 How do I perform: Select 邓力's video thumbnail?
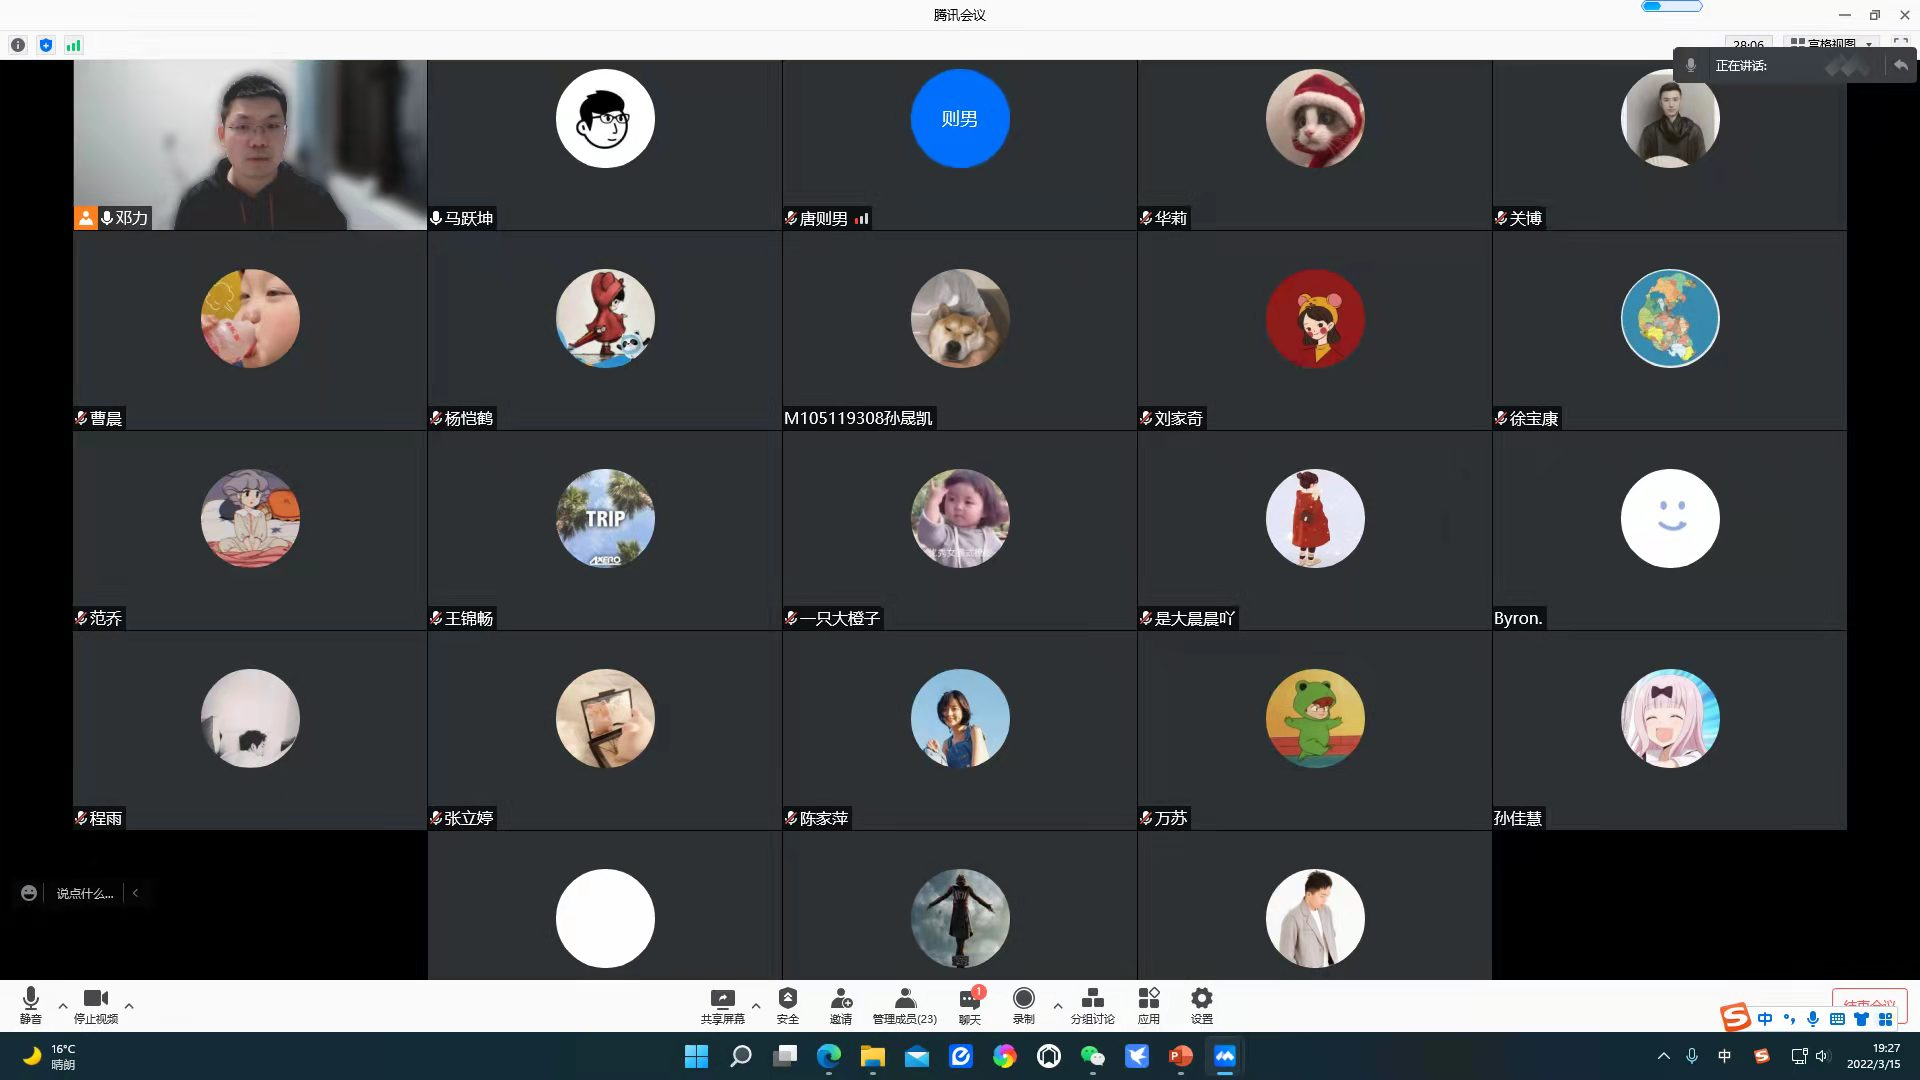250,145
